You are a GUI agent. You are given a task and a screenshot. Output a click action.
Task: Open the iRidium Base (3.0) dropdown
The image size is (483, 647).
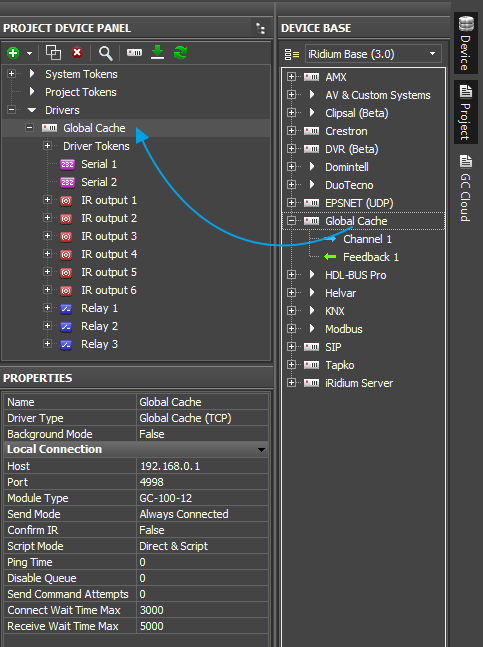pyautogui.click(x=373, y=54)
